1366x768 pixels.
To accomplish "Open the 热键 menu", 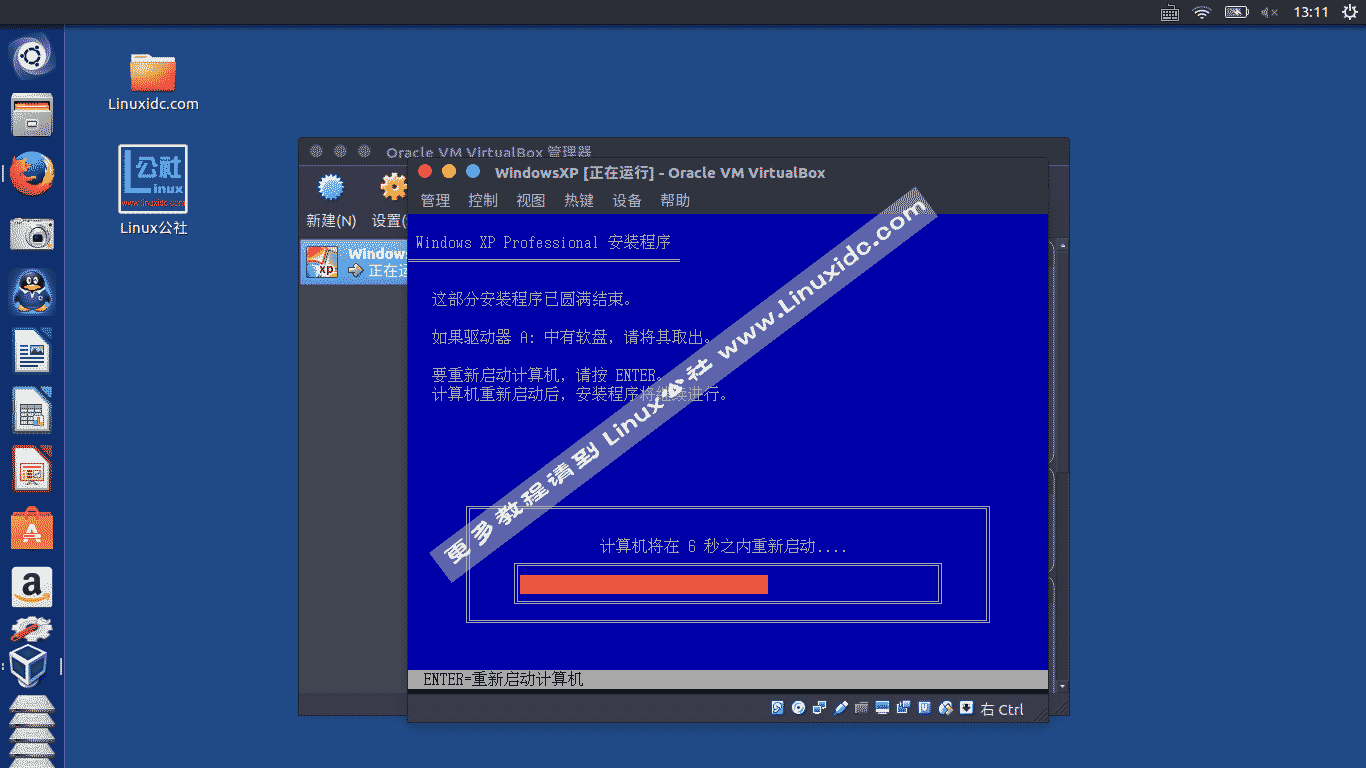I will (x=579, y=200).
